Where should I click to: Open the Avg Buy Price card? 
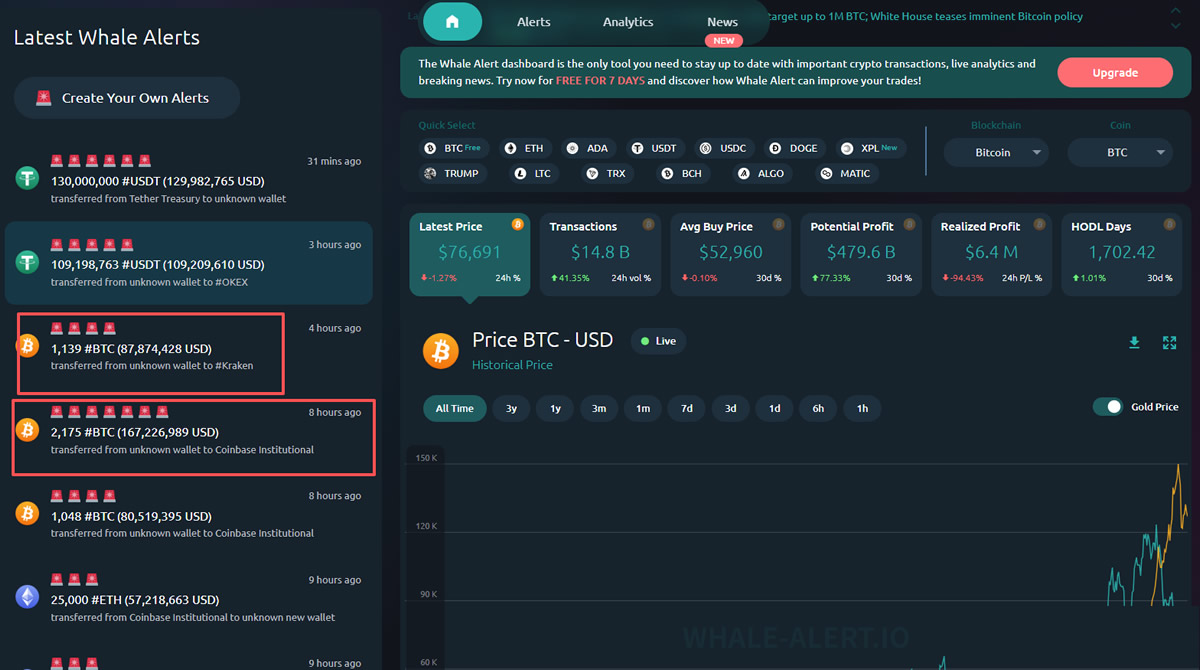730,253
